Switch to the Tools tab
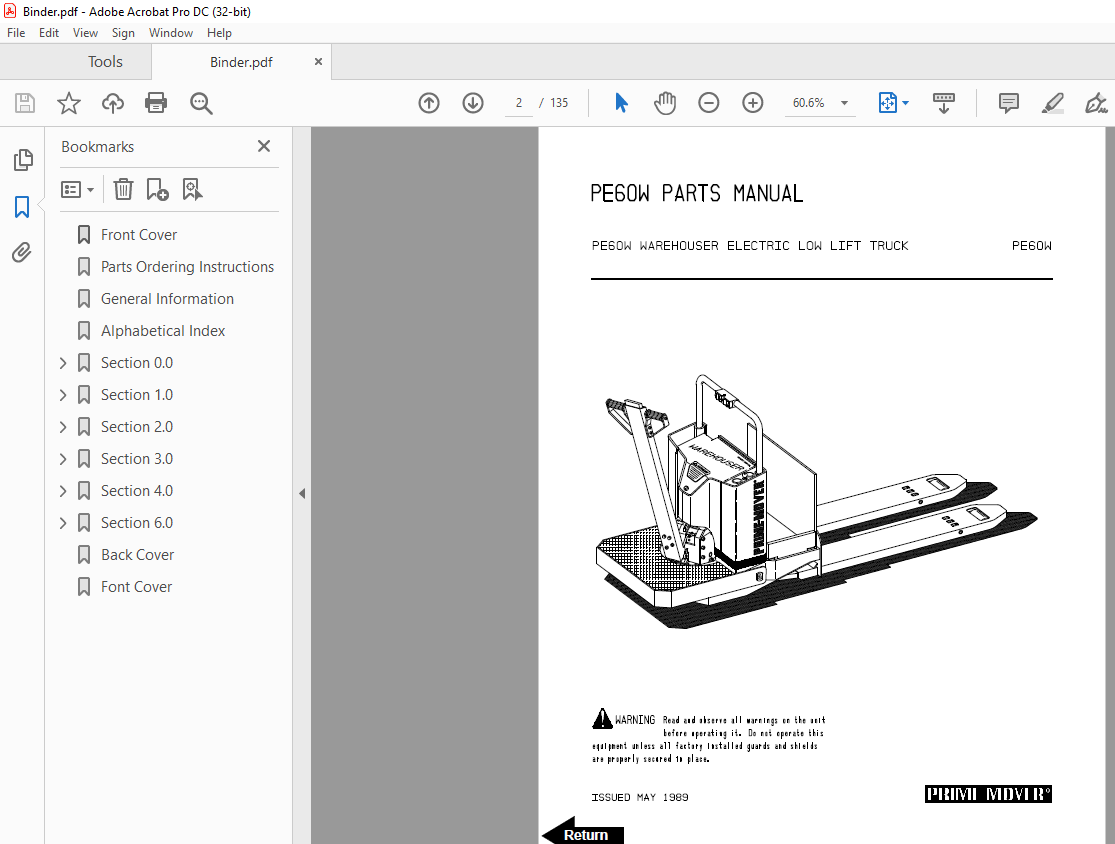The width and height of the screenshot is (1115, 844). coord(105,62)
